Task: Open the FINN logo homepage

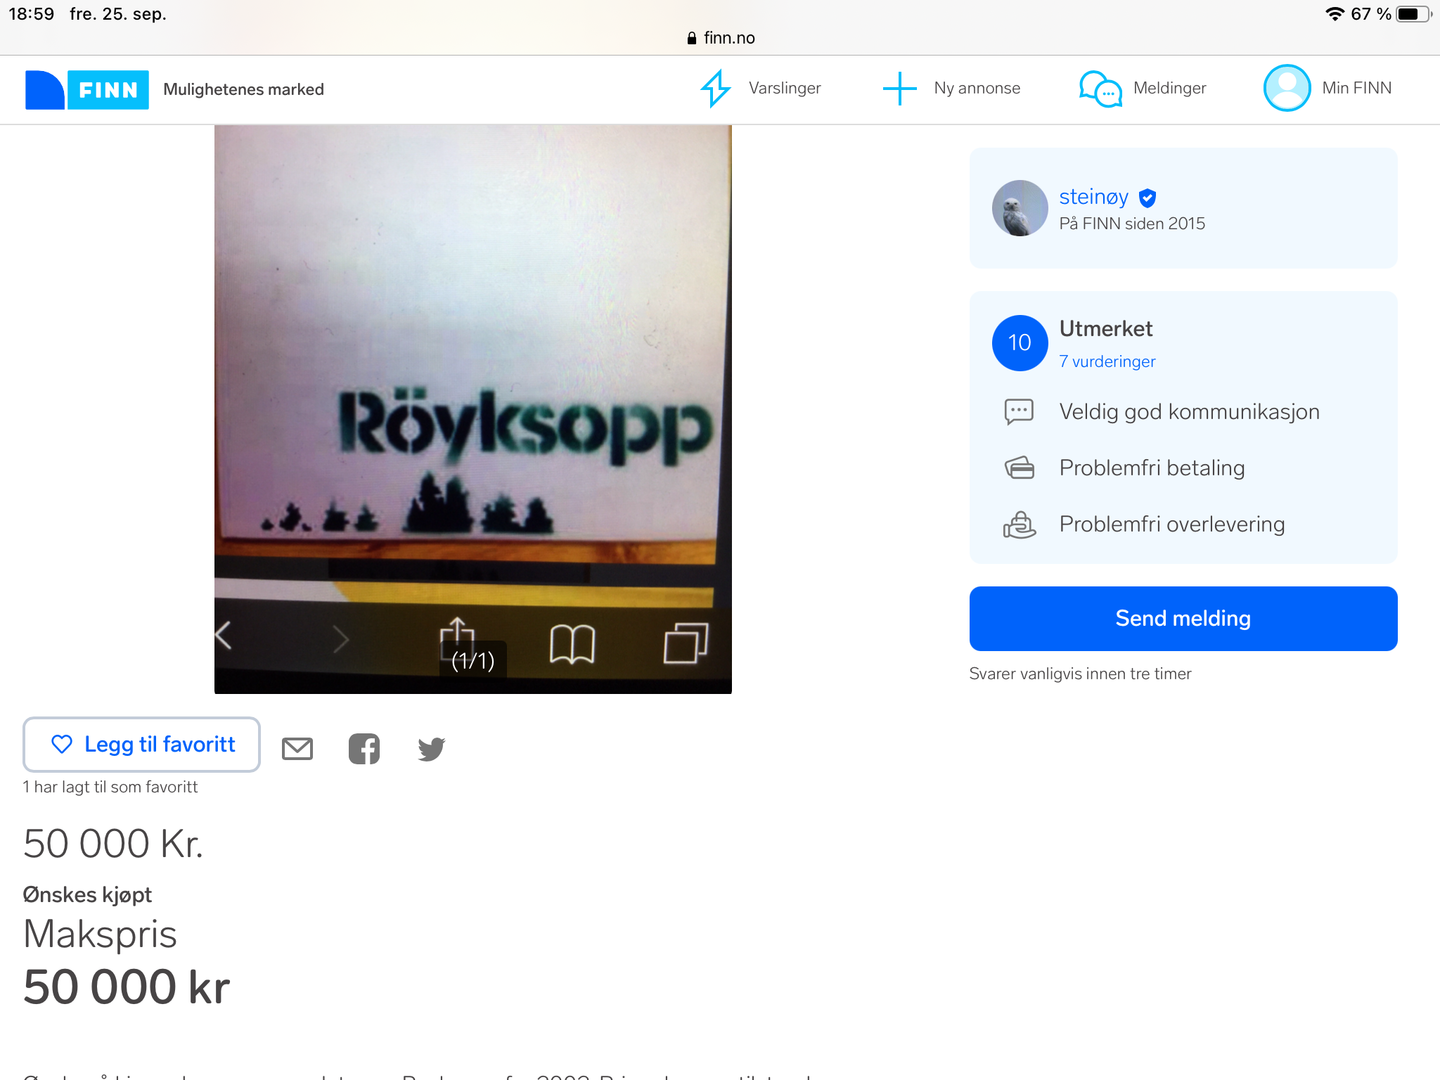Action: click(x=87, y=90)
